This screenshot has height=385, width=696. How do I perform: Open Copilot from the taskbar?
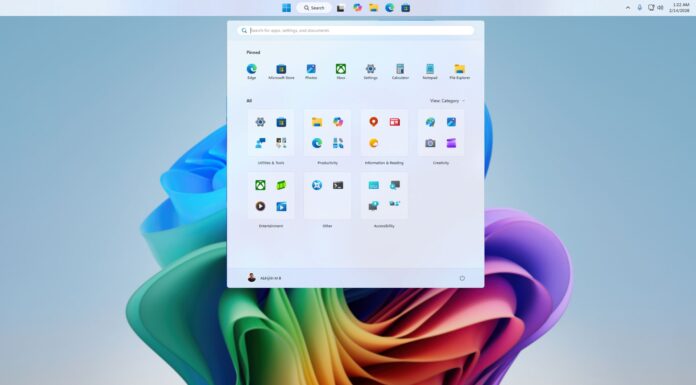357,8
